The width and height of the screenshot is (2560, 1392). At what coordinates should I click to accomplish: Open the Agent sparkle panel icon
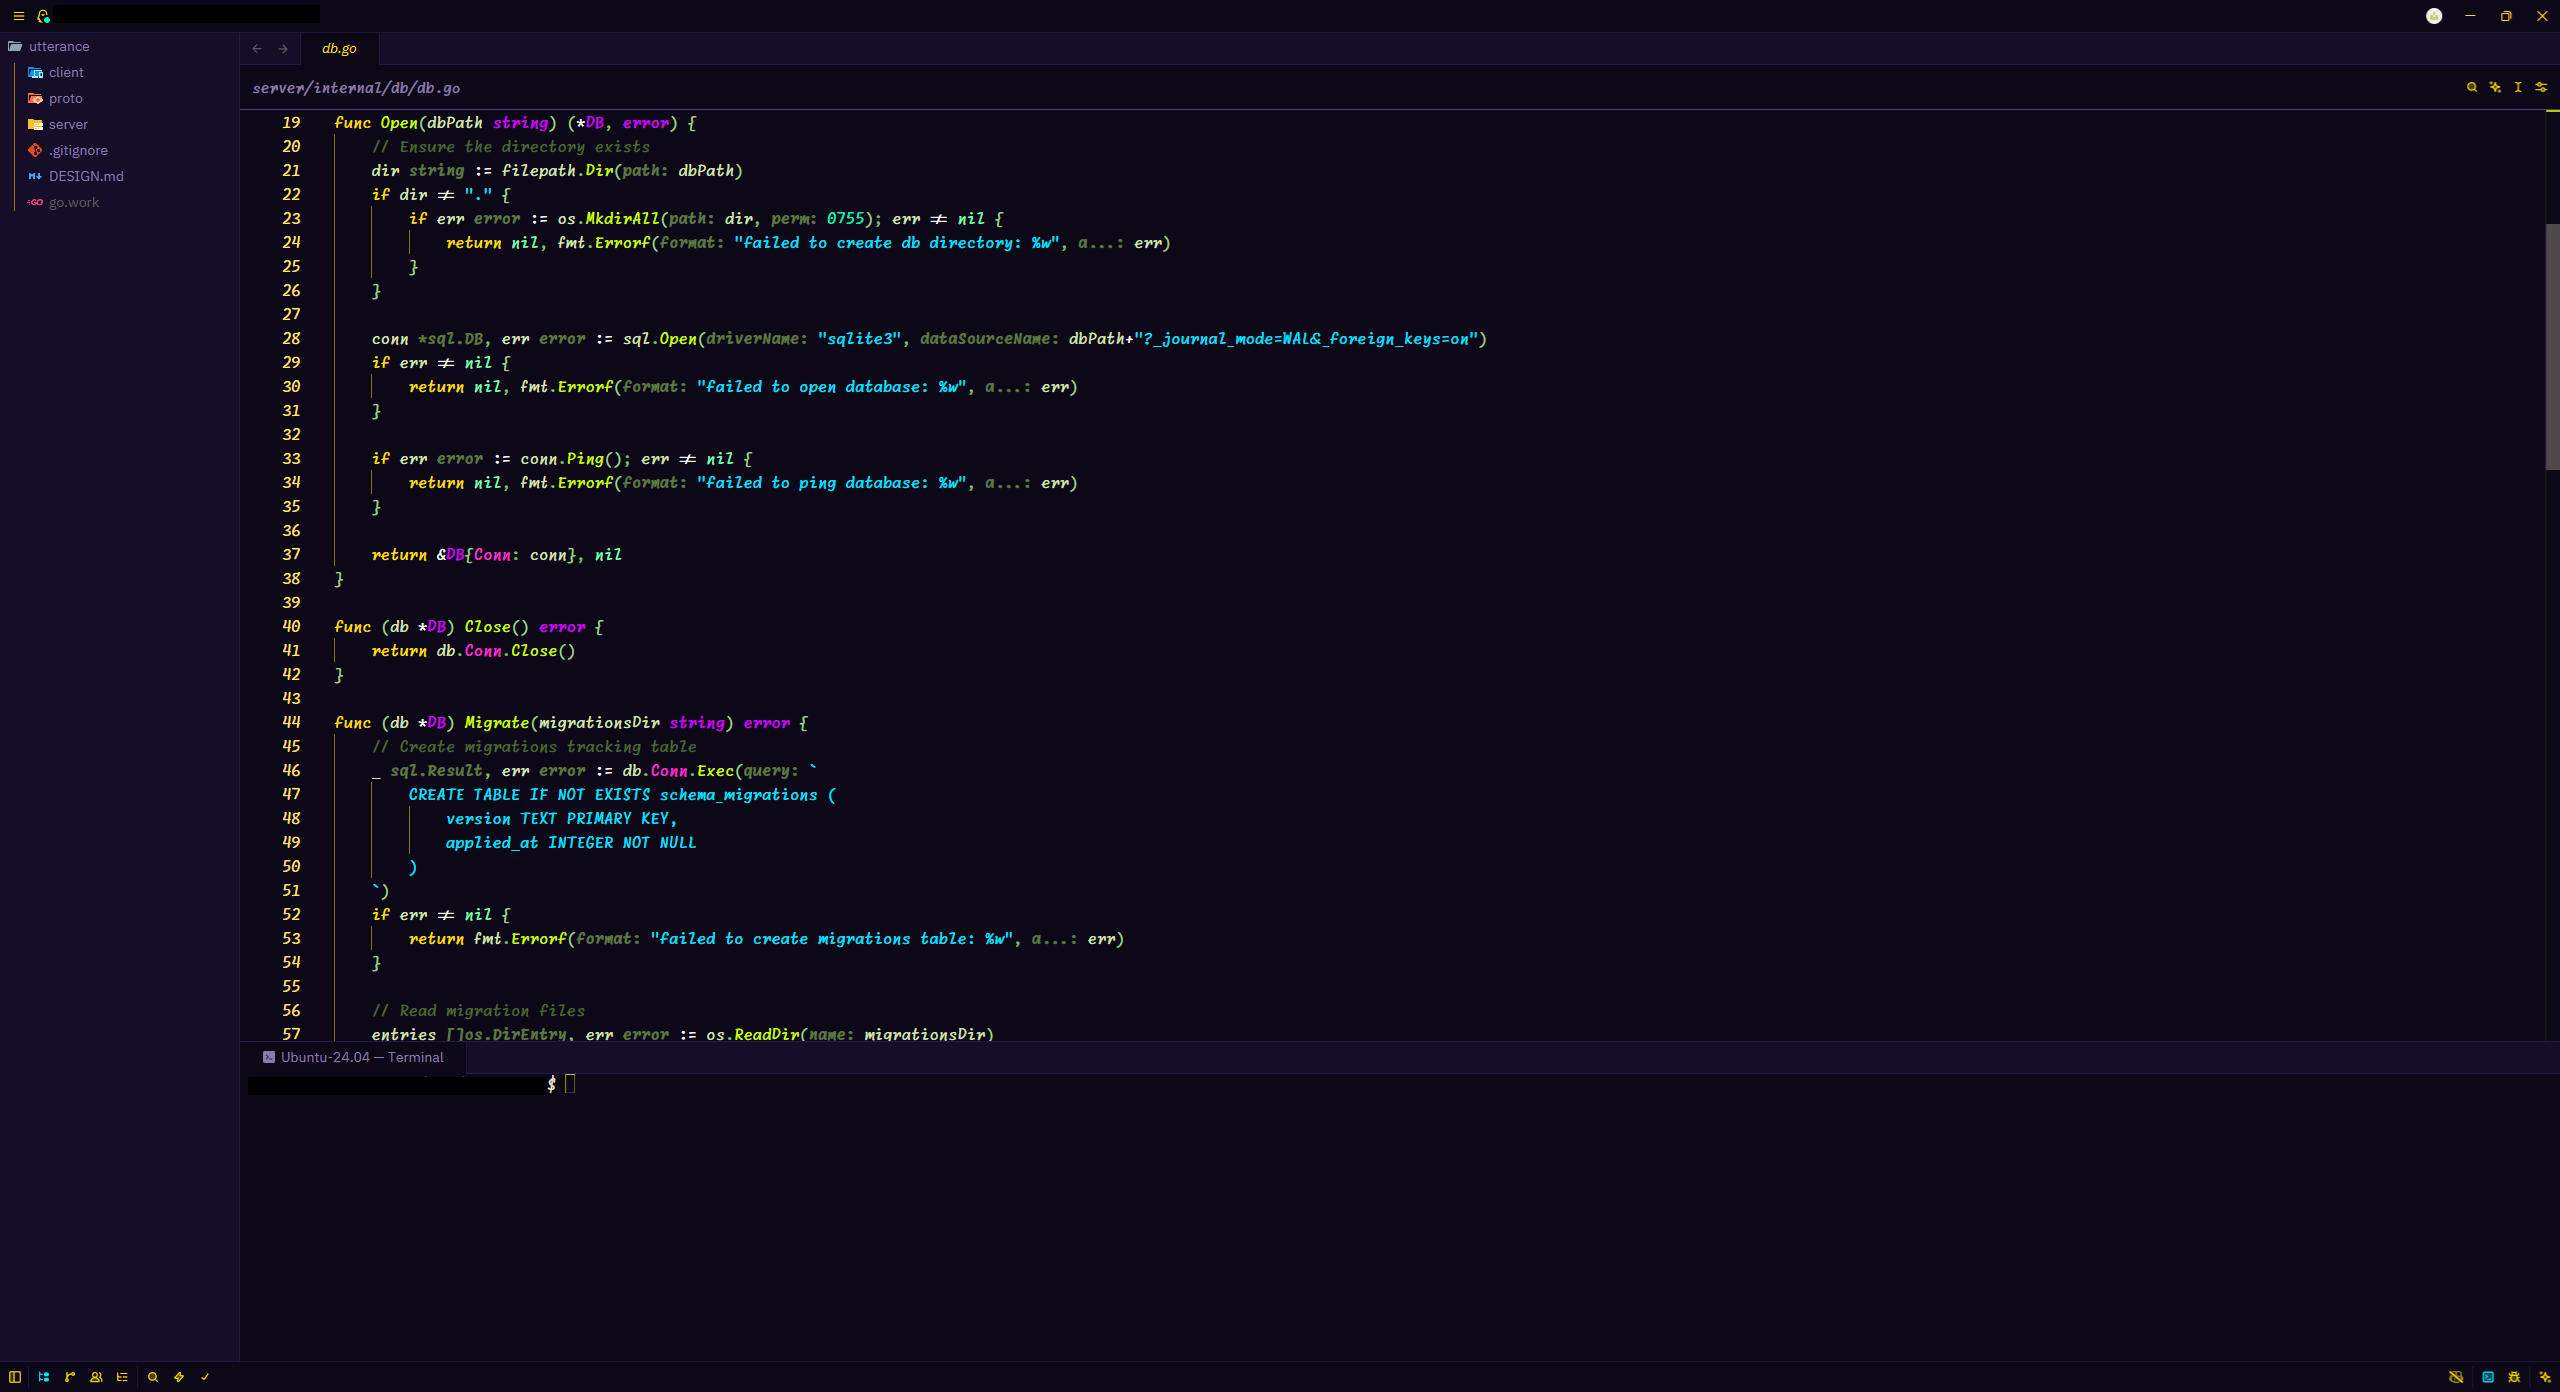pos(2545,1377)
